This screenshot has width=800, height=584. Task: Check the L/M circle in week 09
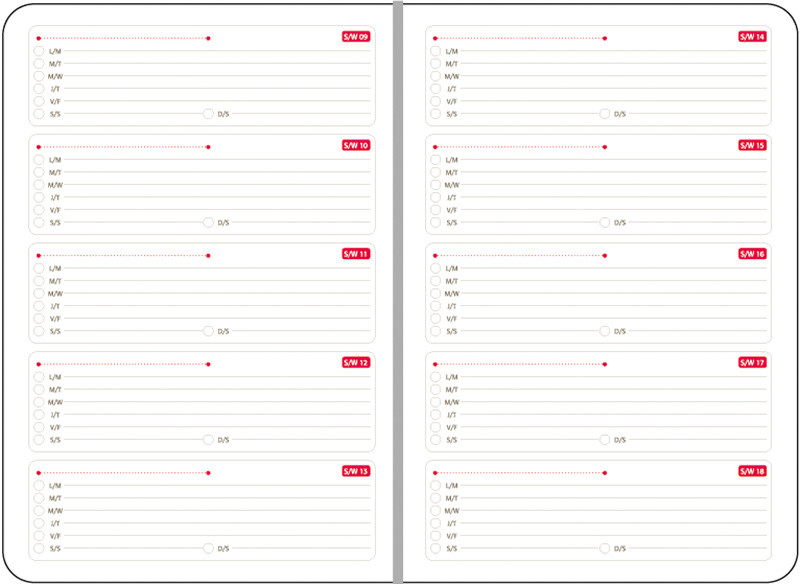pyautogui.click(x=39, y=51)
